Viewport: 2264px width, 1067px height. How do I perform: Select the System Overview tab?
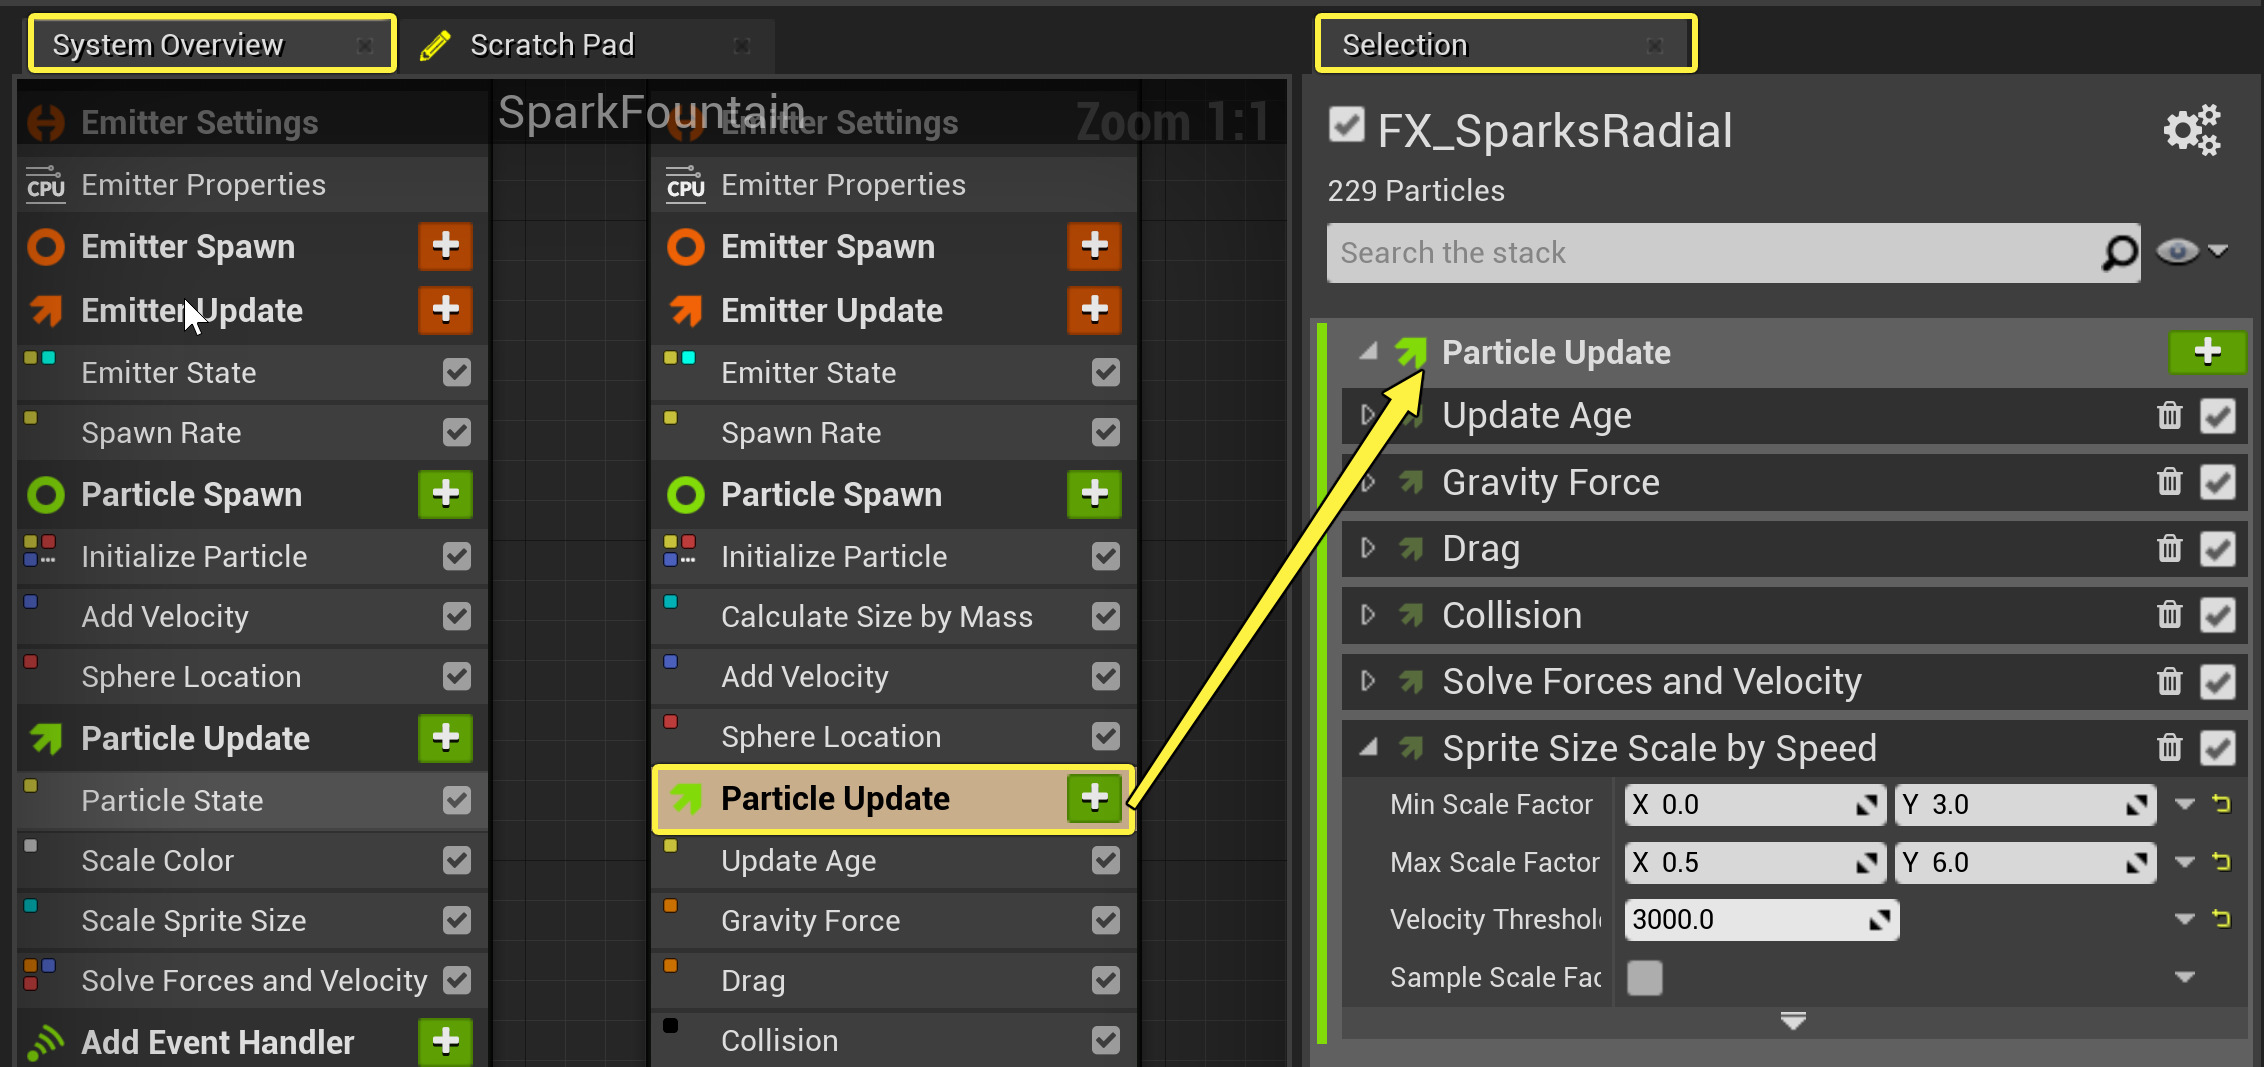pos(168,43)
